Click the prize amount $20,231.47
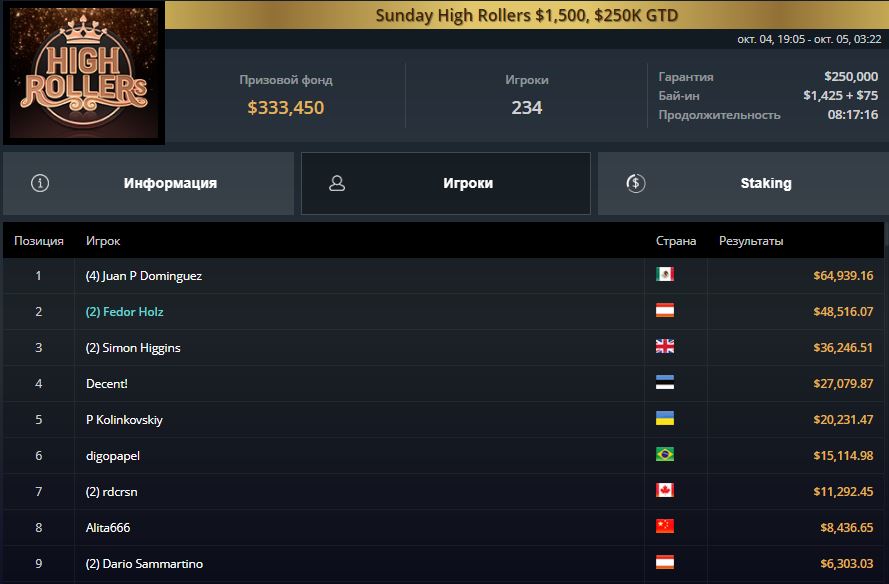The height and width of the screenshot is (584, 889). click(x=843, y=420)
